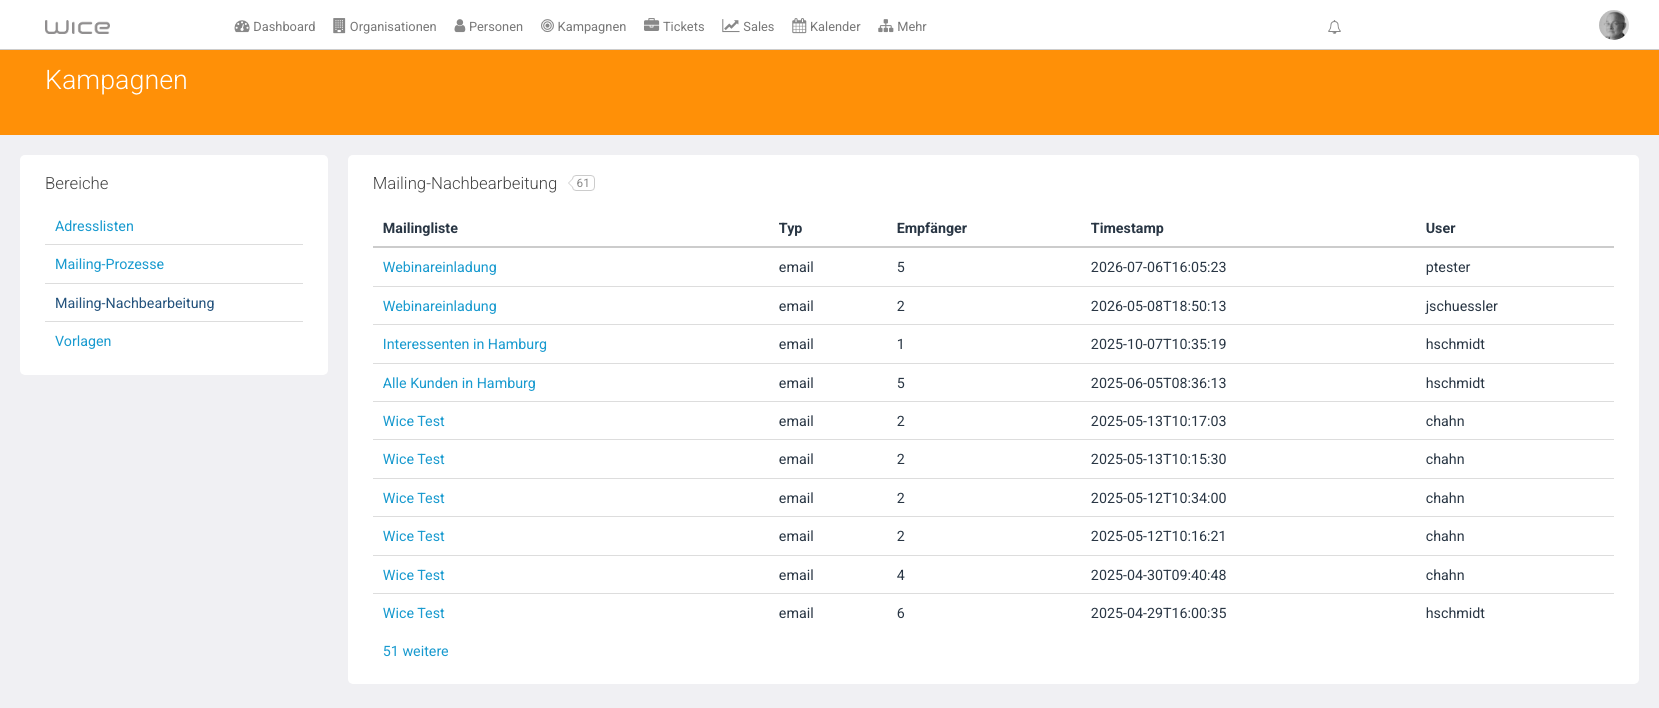Select Mailing-Nachbearbeitung in the sidebar
The image size is (1659, 708).
click(x=134, y=303)
